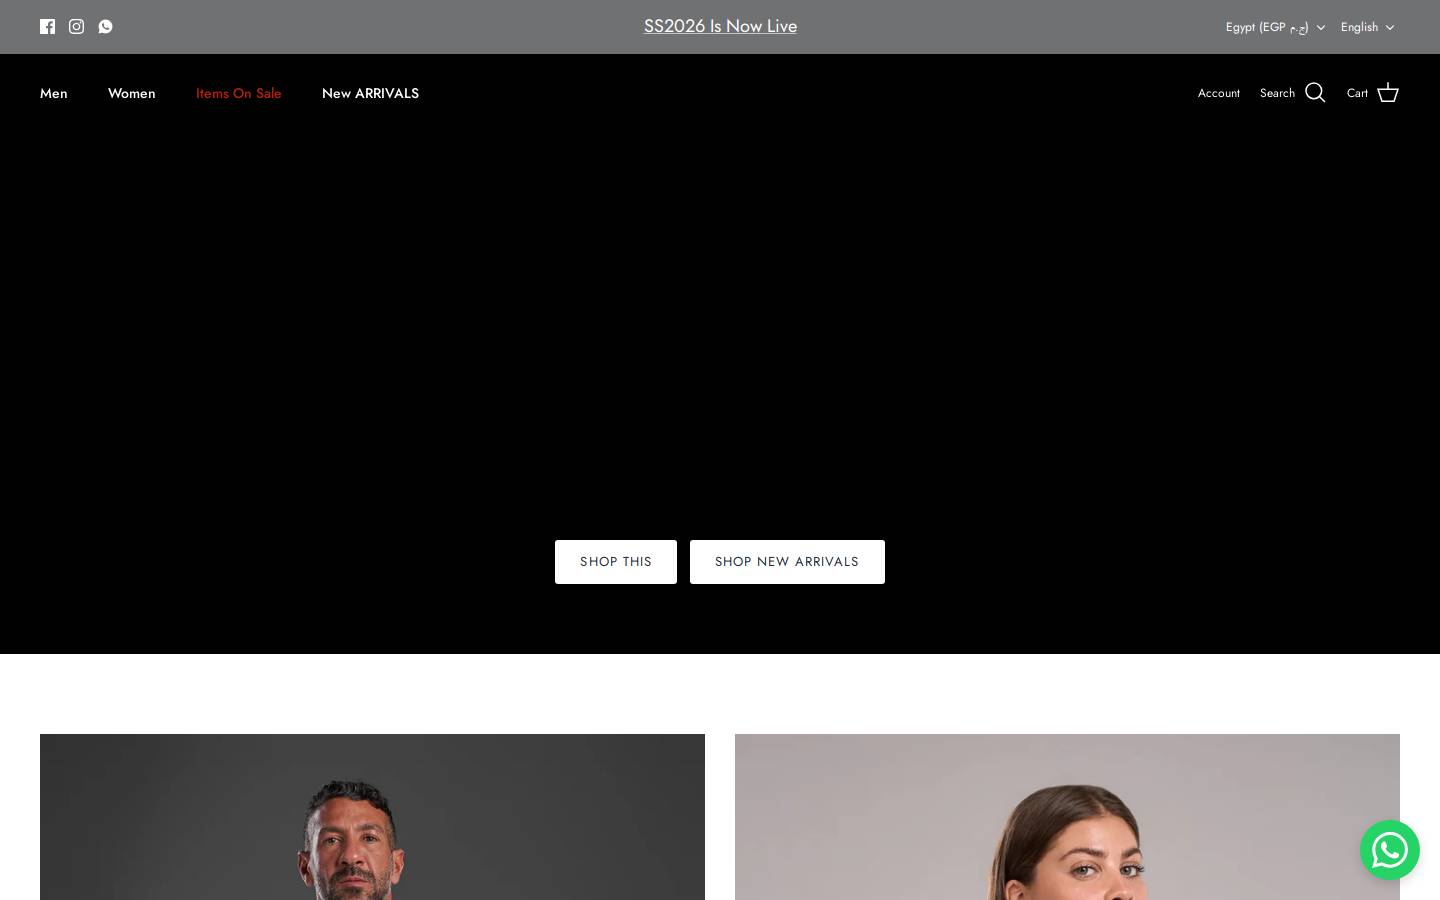Open the Men menu
This screenshot has width=1440, height=900.
54,93
